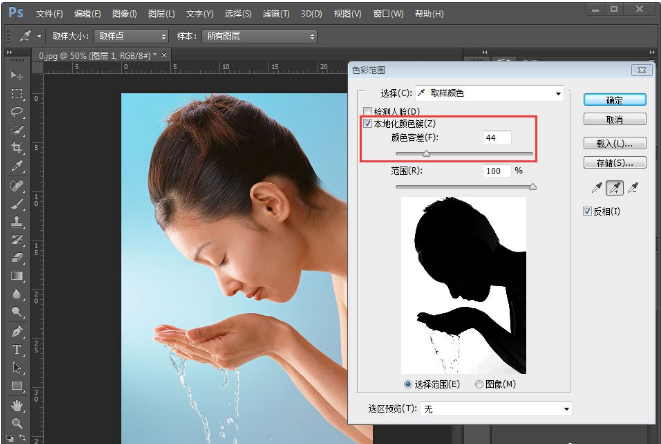Select the 选择范围(E) radio button
Image resolution: width=661 pixels, height=444 pixels.
(x=408, y=384)
